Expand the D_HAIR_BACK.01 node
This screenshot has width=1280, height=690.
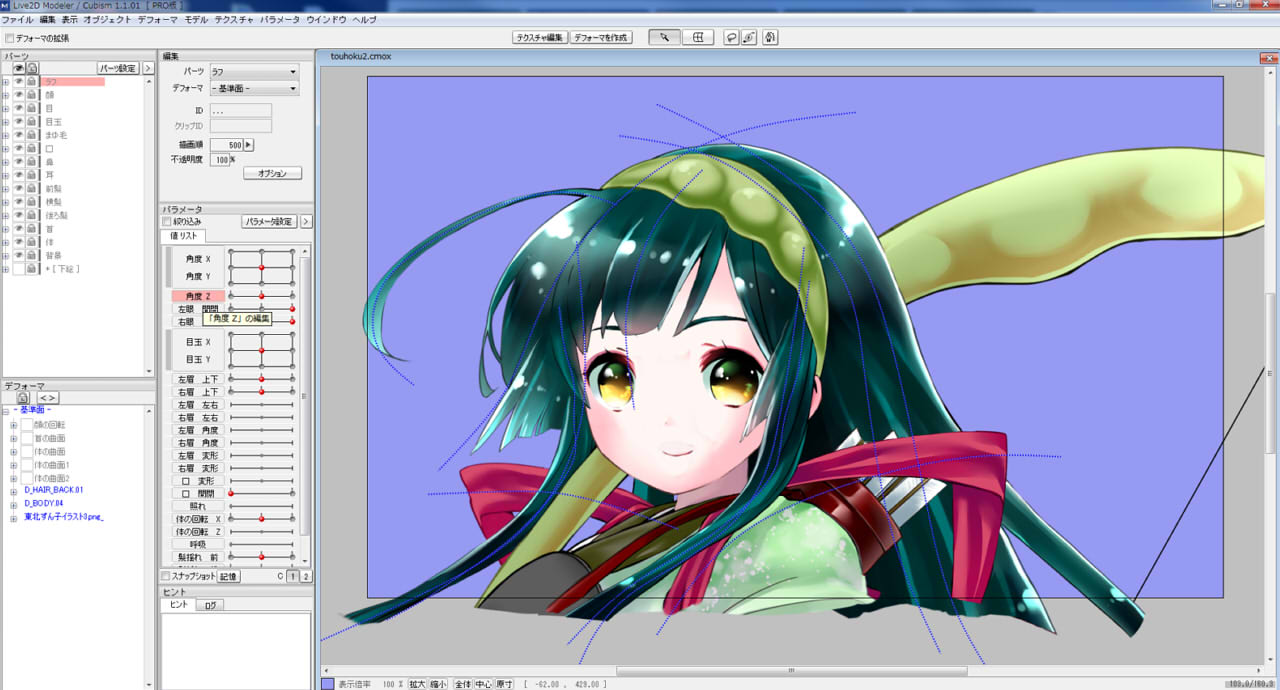point(14,491)
